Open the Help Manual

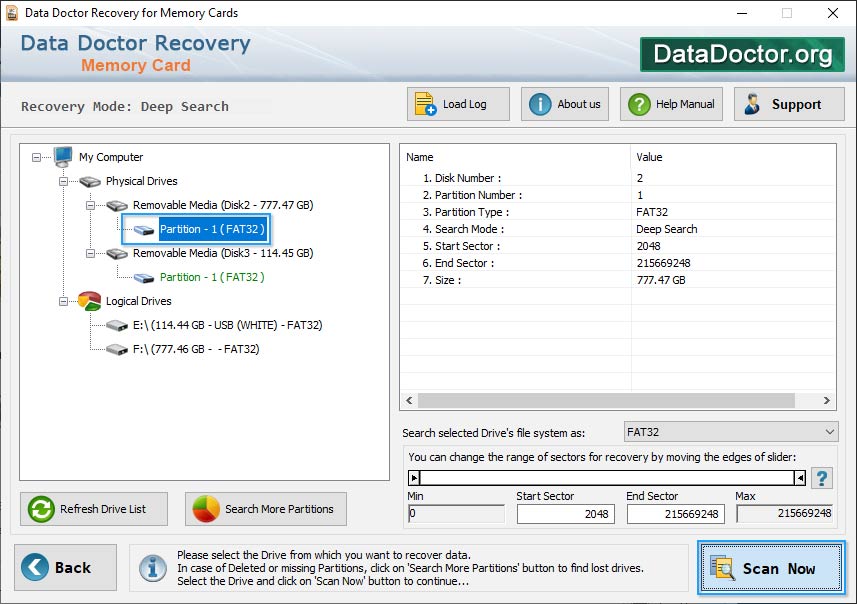[671, 104]
